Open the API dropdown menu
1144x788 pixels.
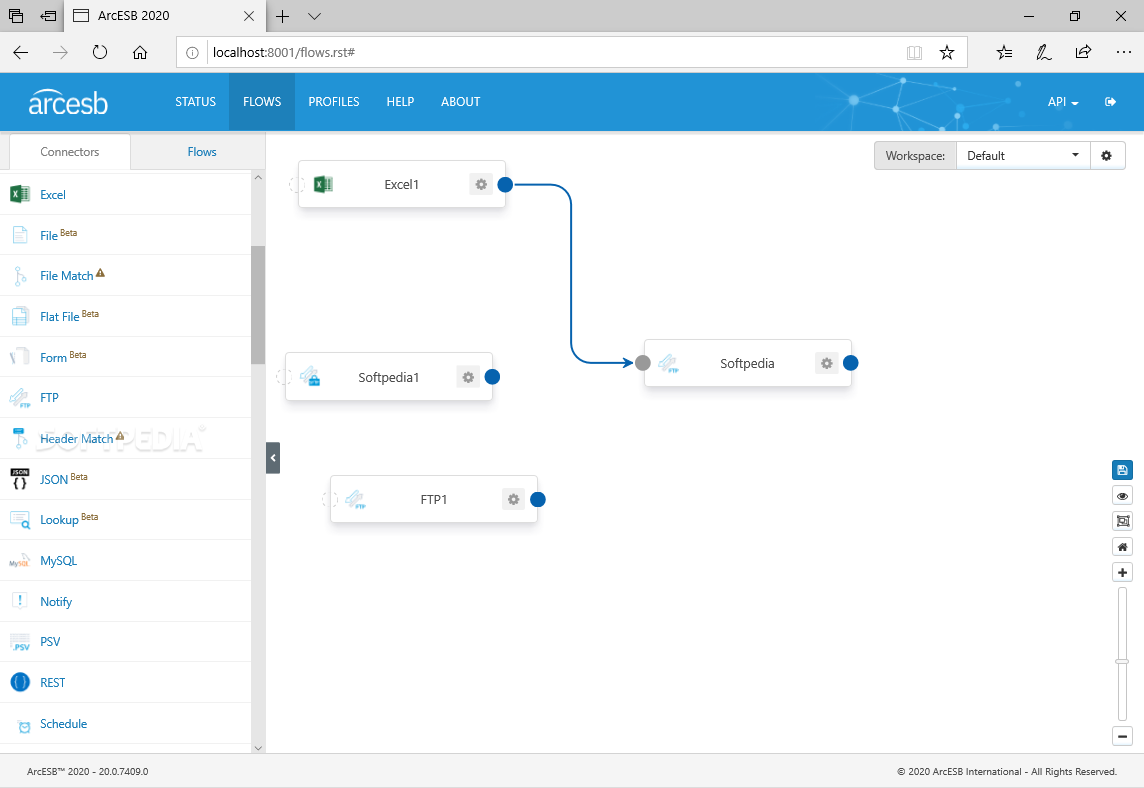(x=1062, y=102)
